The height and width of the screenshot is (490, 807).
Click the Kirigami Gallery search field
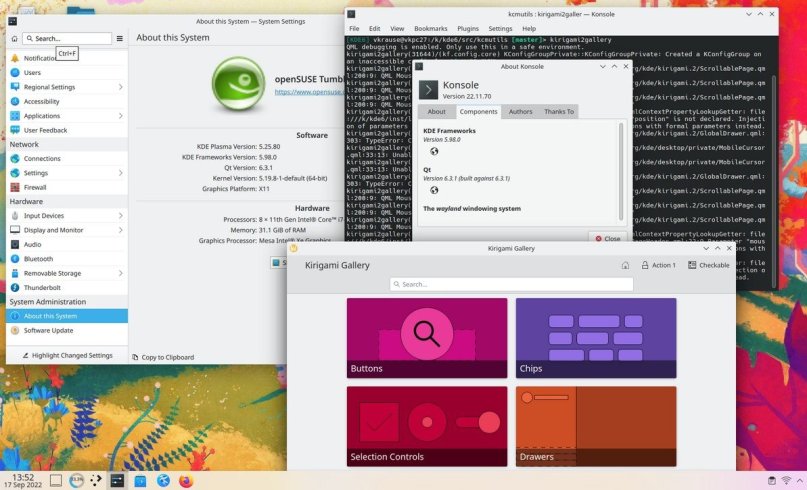pos(511,284)
